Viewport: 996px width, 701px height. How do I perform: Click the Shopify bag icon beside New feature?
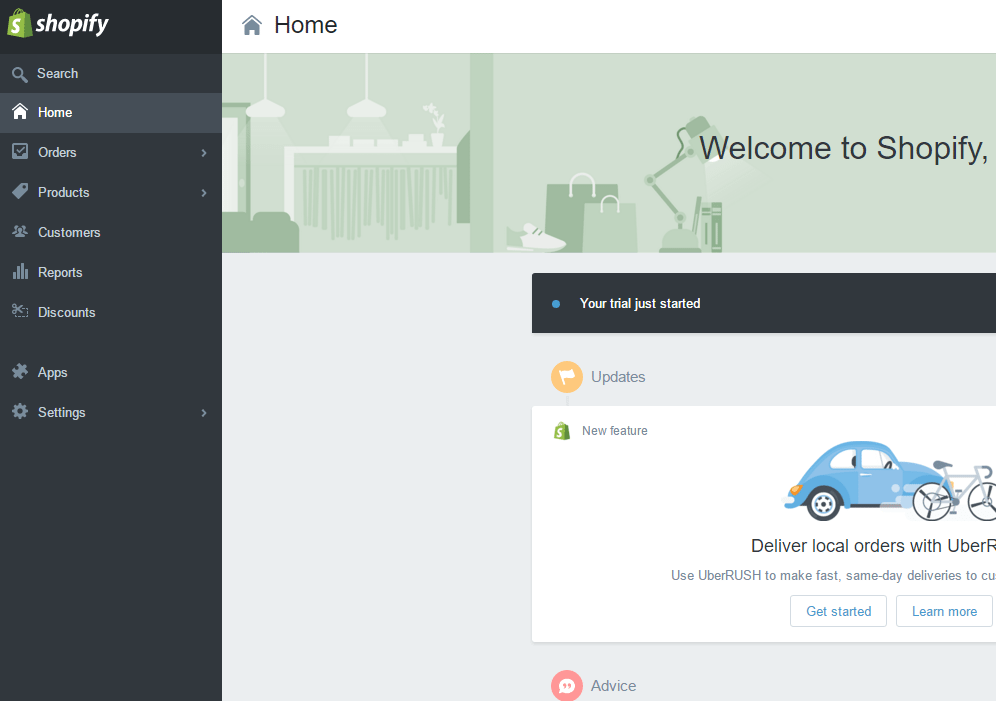click(x=562, y=431)
